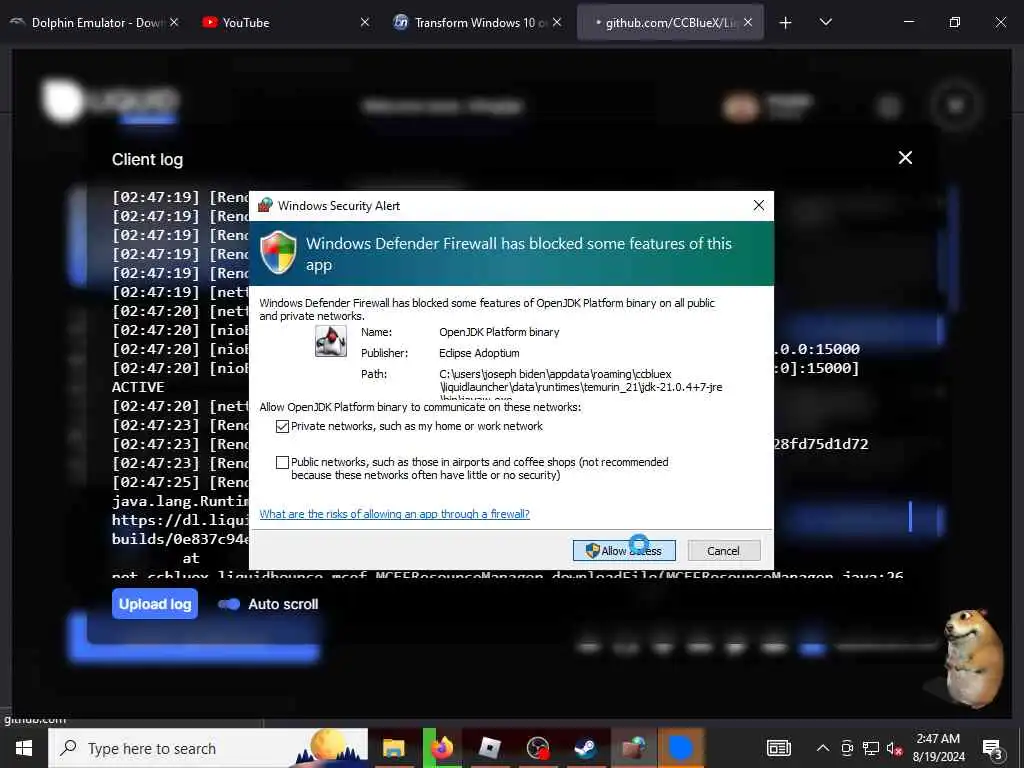Click the muted volume tray icon
Image resolution: width=1024 pixels, height=768 pixels.
pos(894,748)
